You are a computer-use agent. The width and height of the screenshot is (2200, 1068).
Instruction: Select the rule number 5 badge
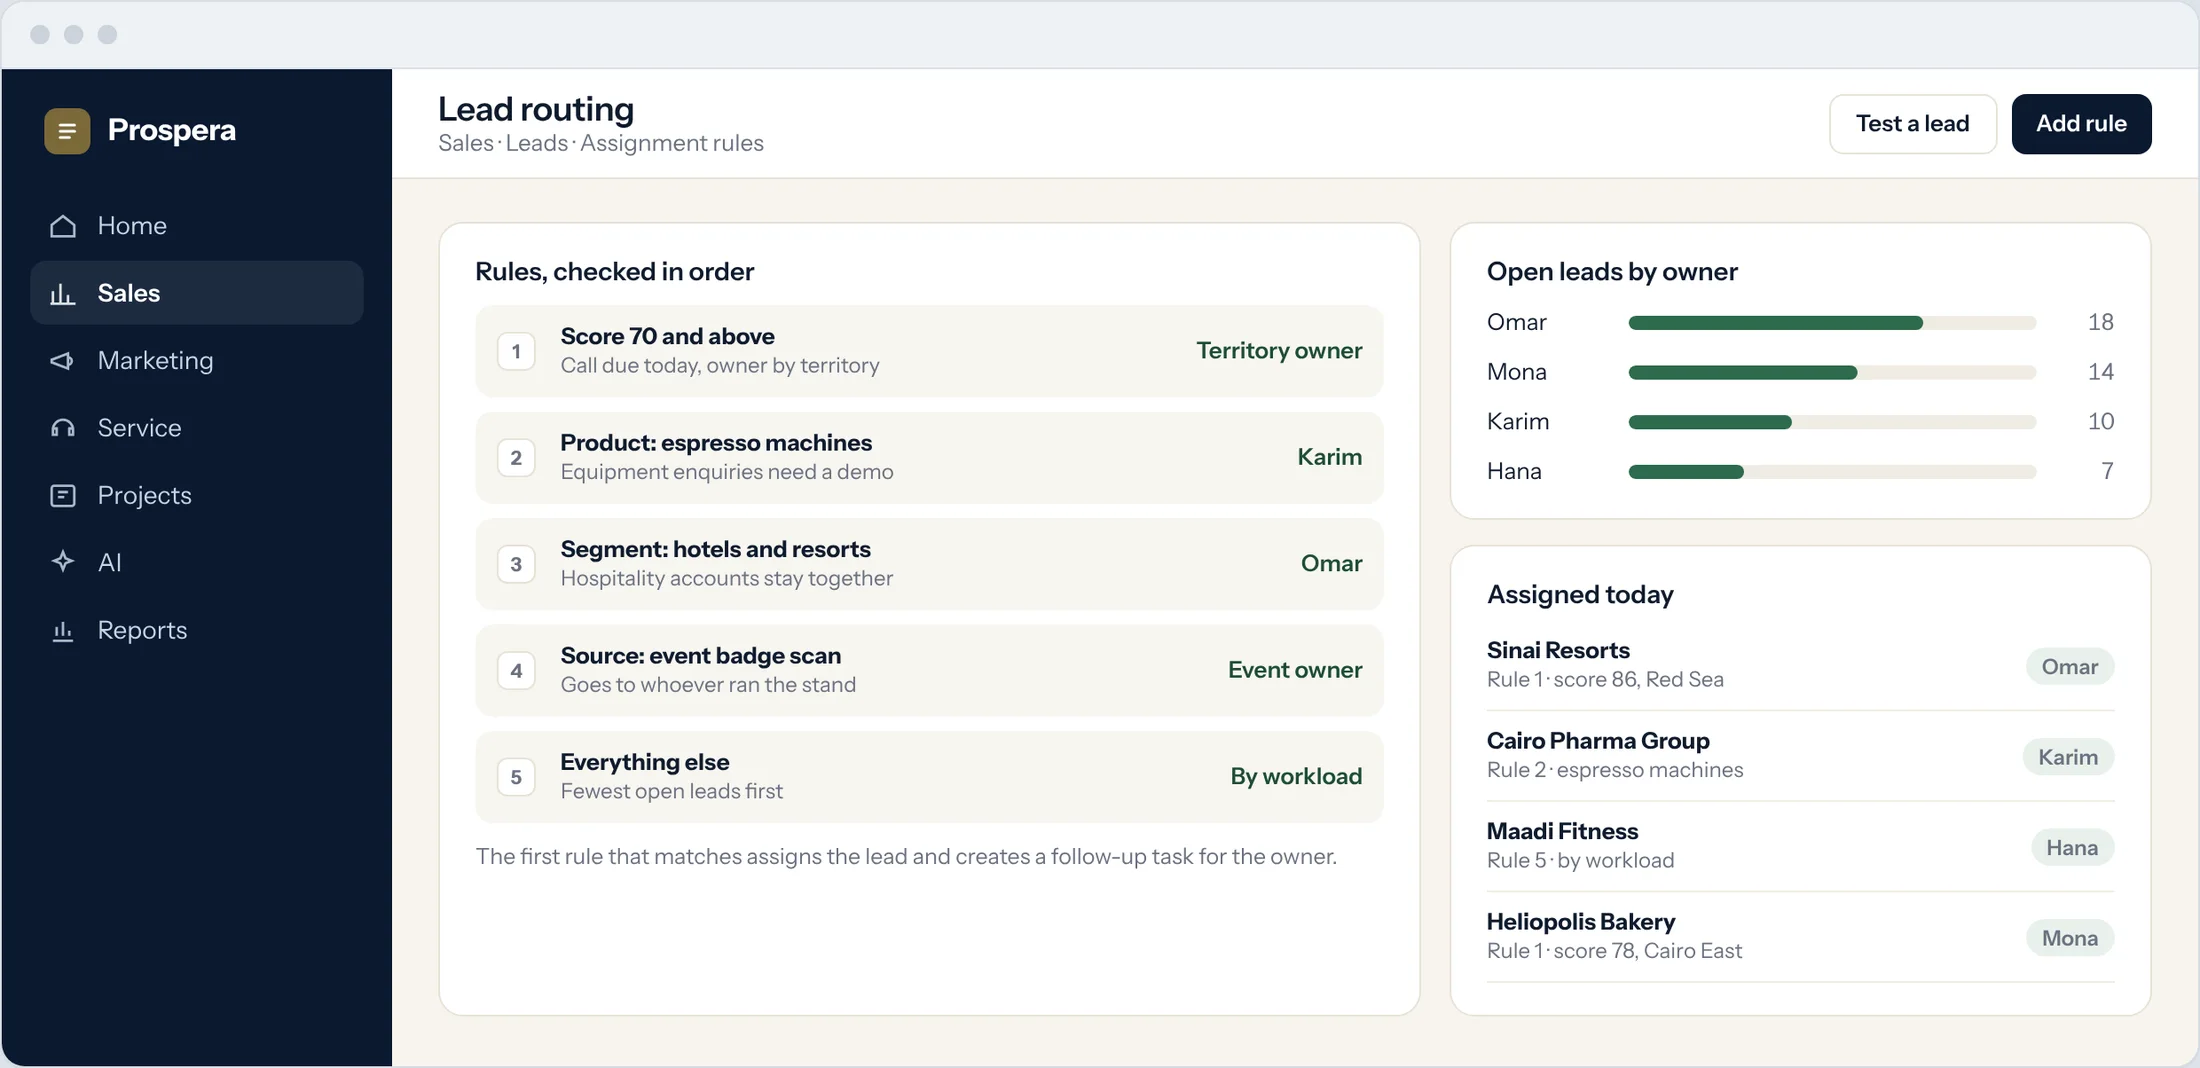(x=516, y=778)
